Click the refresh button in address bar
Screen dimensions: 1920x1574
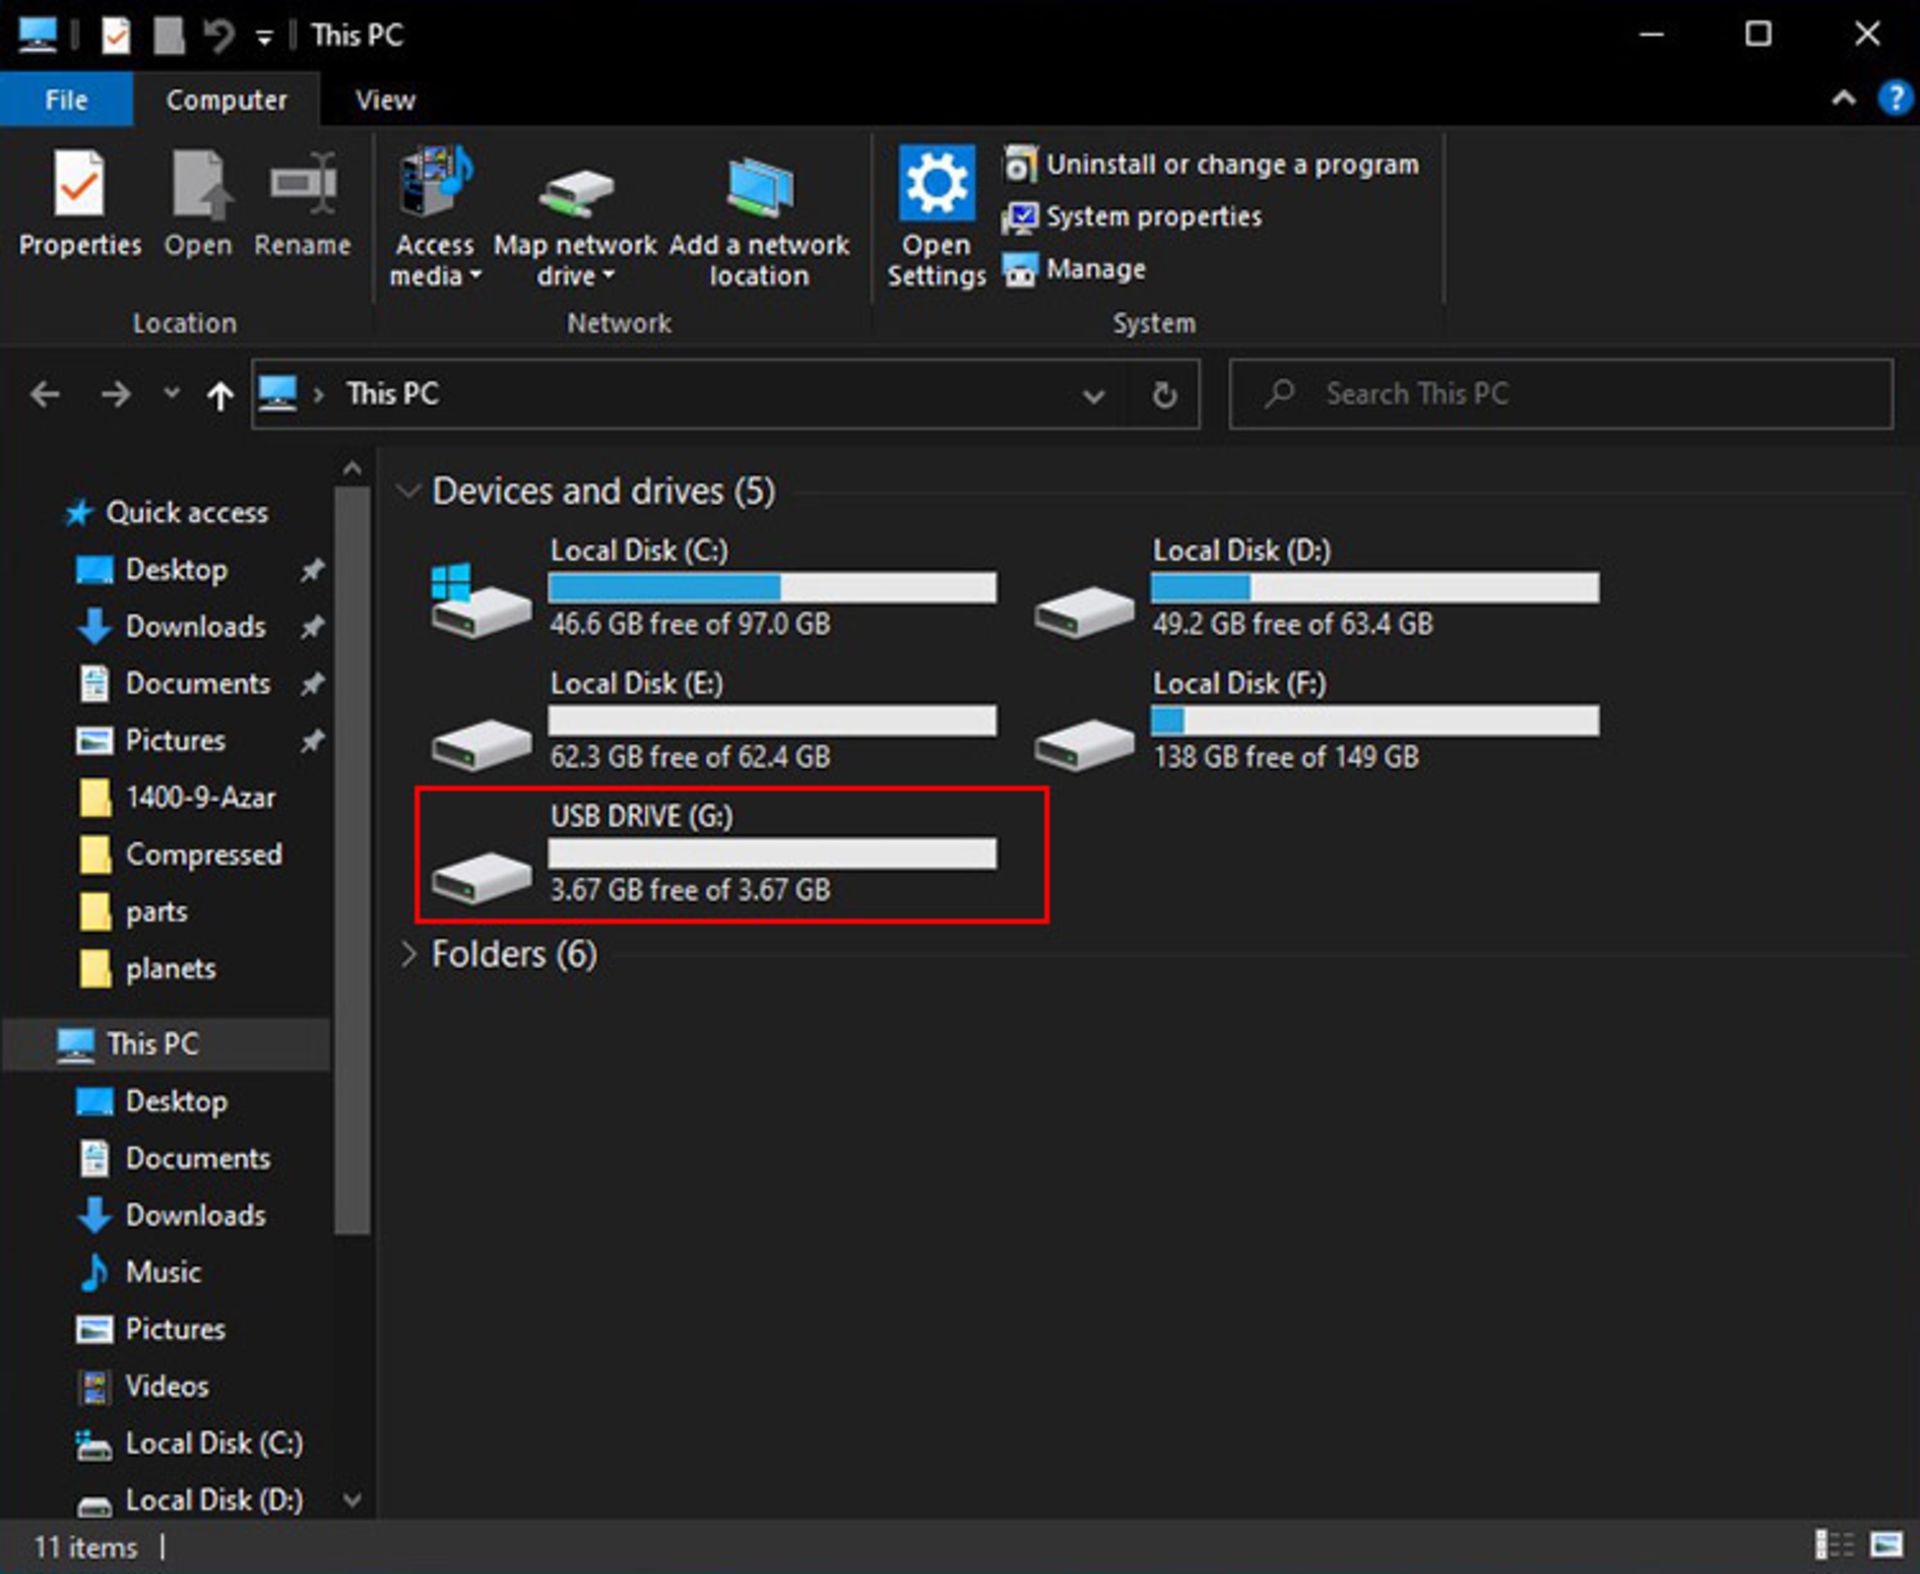pyautogui.click(x=1164, y=395)
